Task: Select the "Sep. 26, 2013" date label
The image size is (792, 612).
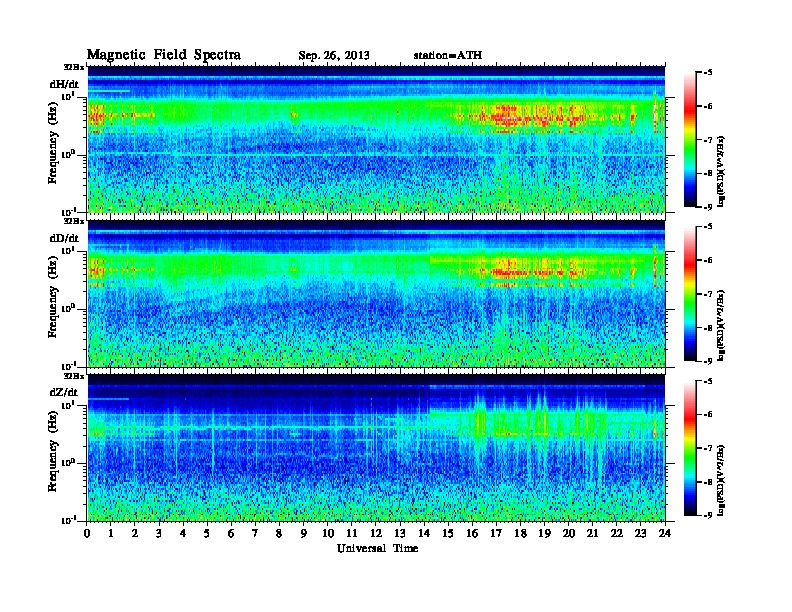Action: coord(334,56)
